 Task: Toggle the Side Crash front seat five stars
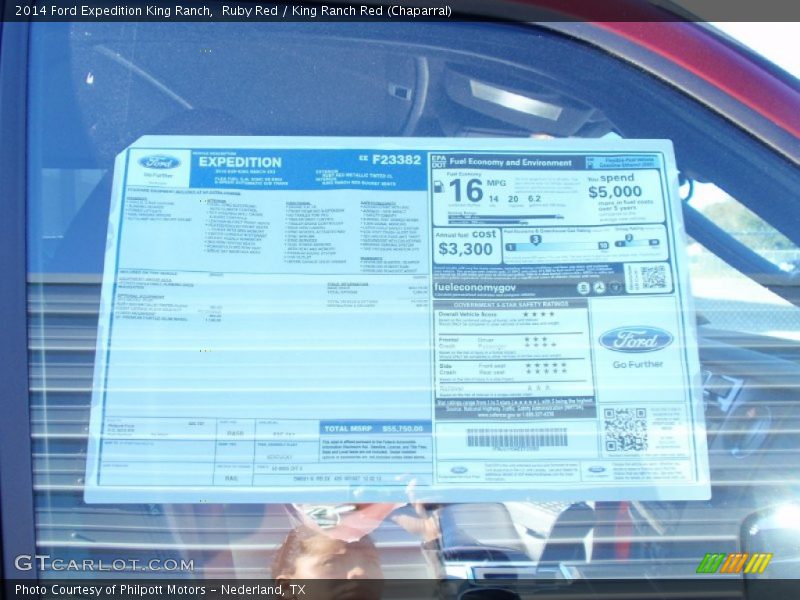tap(546, 366)
